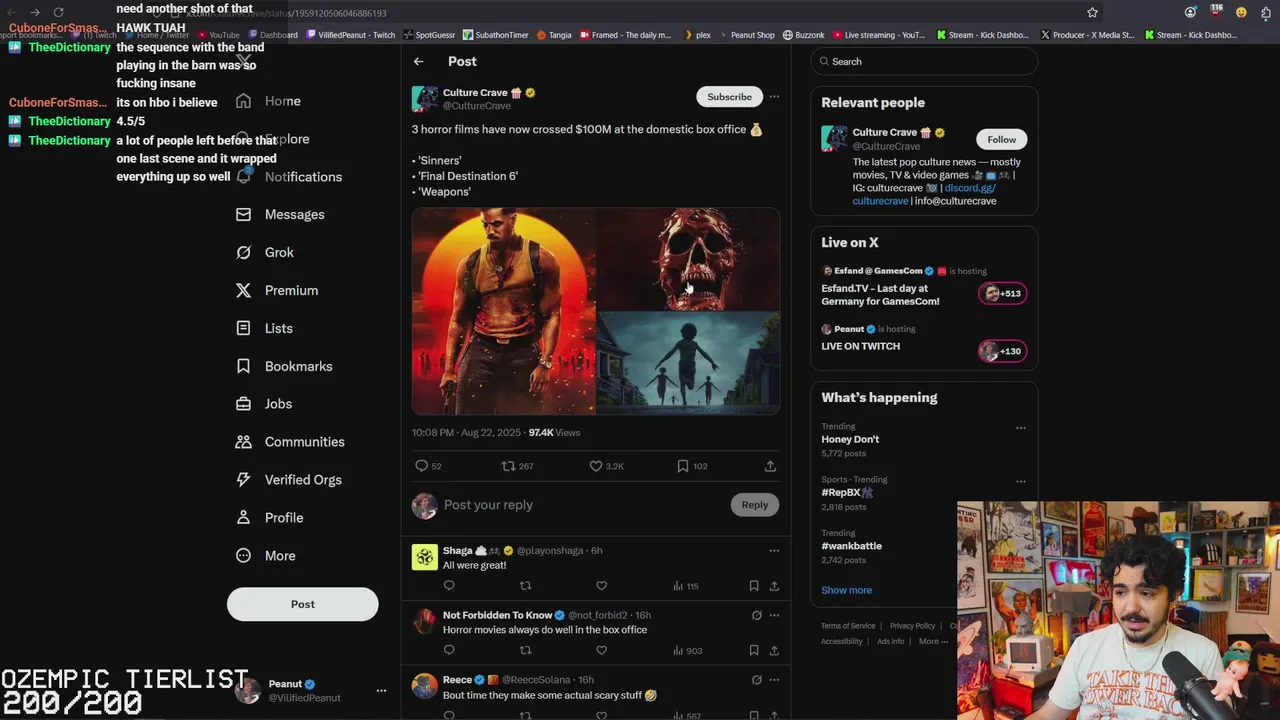1280x720 pixels.
Task: Click the white Post button
Action: point(303,604)
